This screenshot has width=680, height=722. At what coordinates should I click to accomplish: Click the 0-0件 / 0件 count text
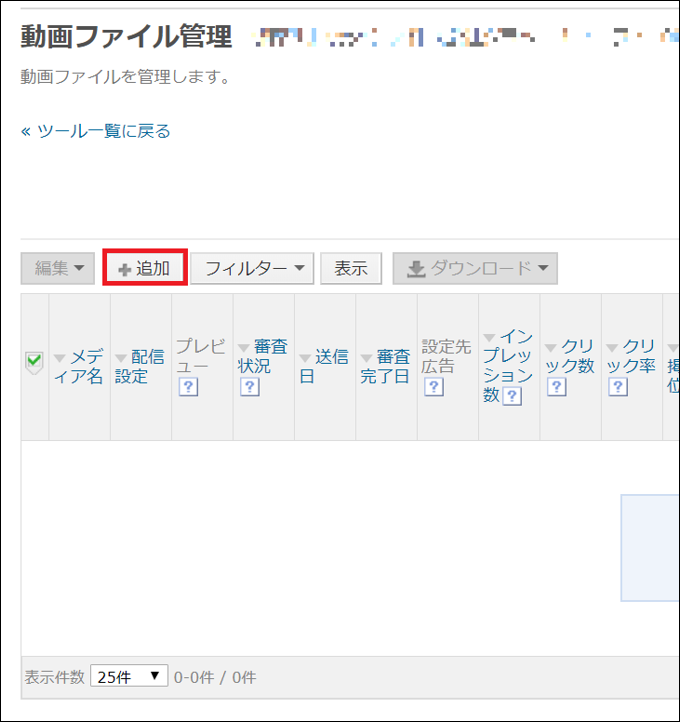point(215,677)
